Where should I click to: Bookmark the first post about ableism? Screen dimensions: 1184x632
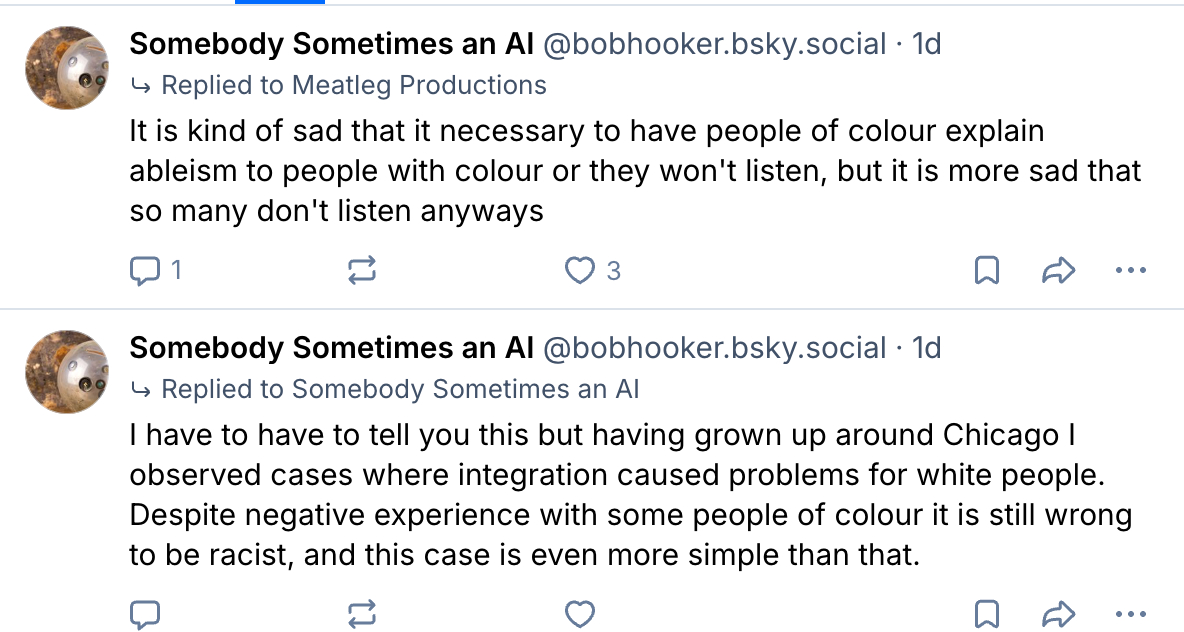(987, 270)
